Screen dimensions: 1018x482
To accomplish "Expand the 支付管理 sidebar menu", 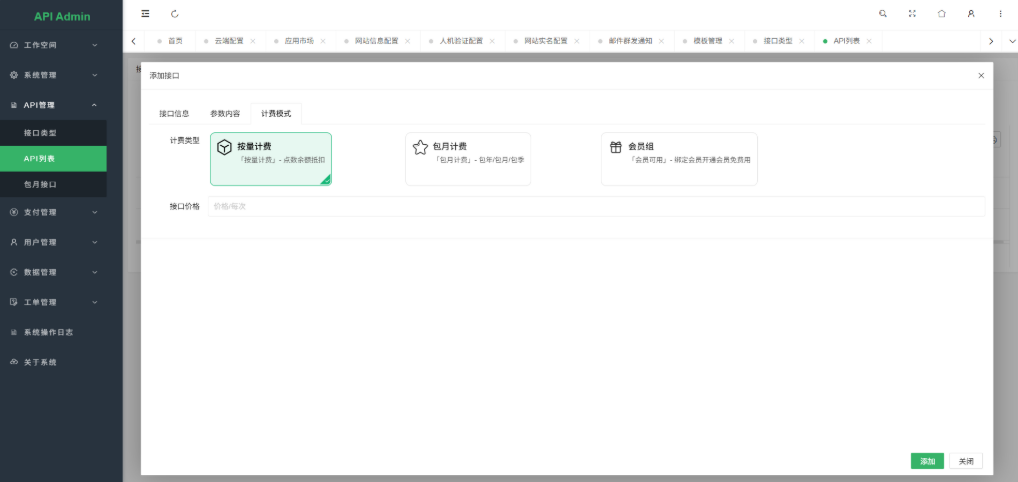I will 61,212.
